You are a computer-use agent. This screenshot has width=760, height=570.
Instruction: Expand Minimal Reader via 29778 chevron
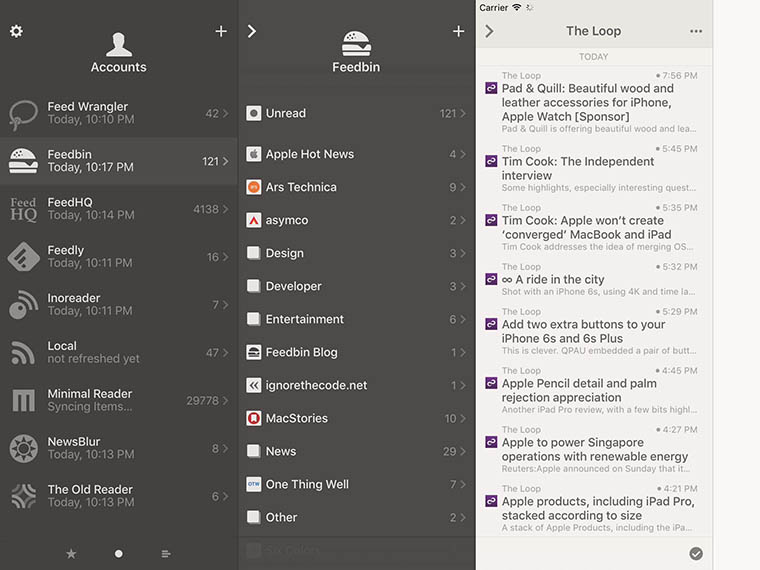(225, 400)
